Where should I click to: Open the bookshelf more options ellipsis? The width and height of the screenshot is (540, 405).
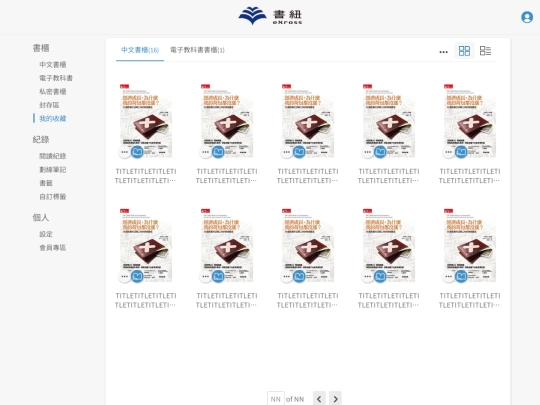click(x=443, y=52)
